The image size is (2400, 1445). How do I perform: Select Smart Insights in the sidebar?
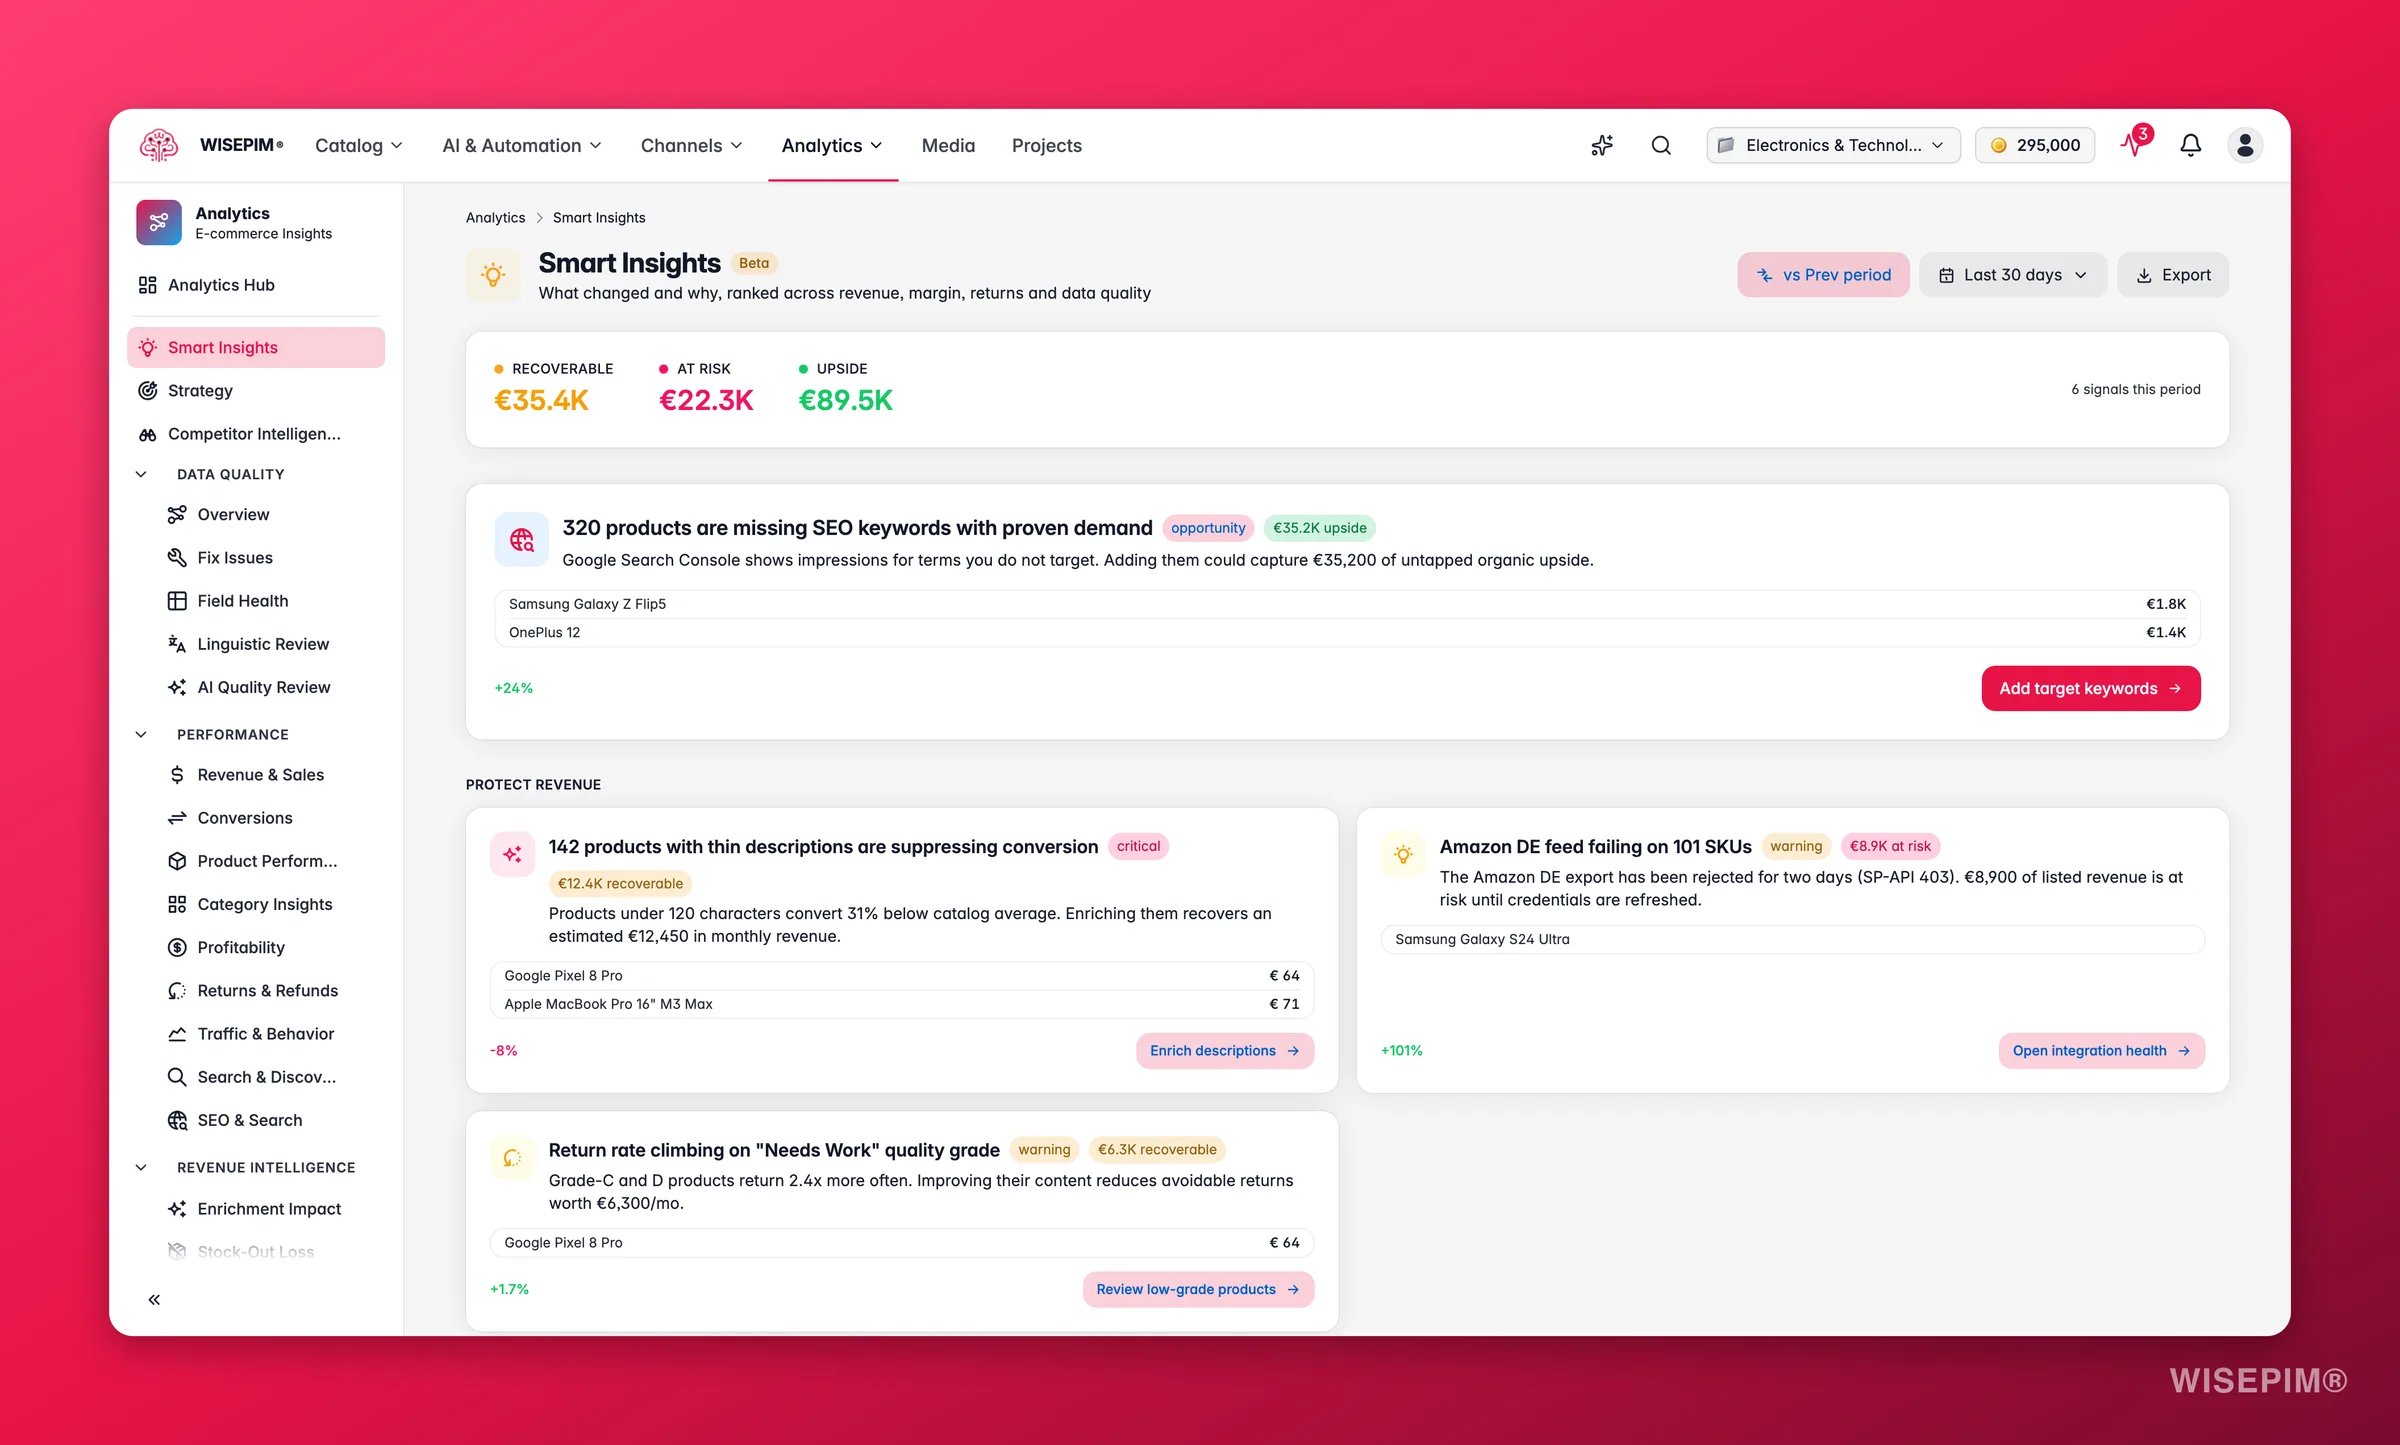(256, 347)
